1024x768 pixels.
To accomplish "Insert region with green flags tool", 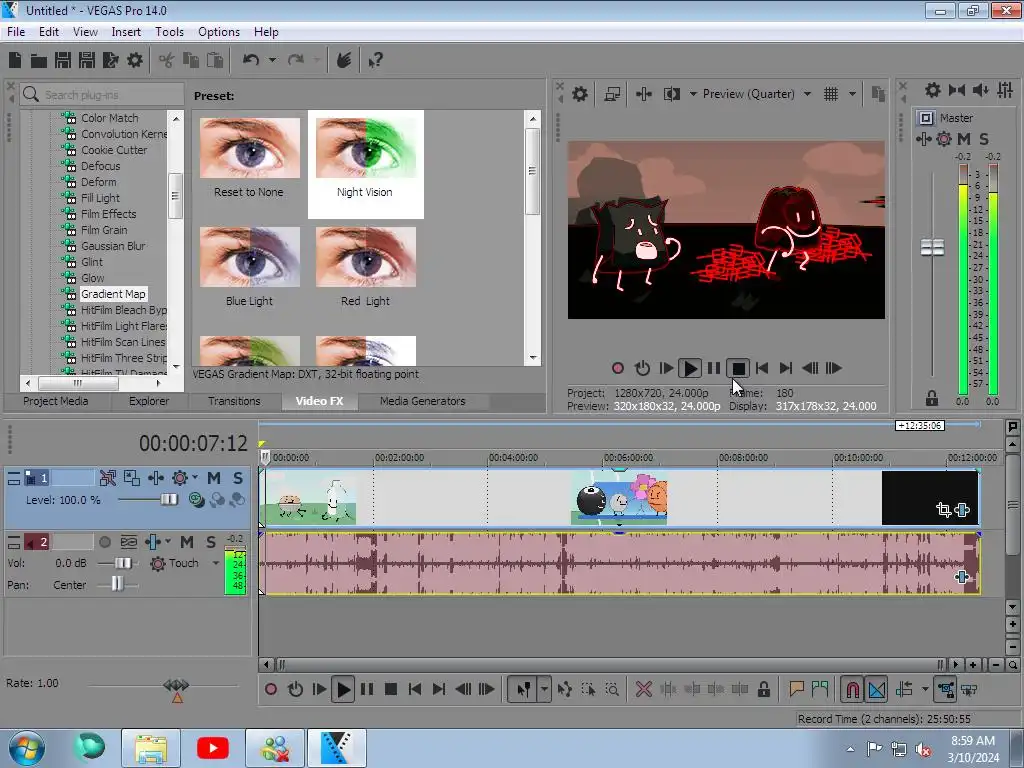I will [820, 689].
